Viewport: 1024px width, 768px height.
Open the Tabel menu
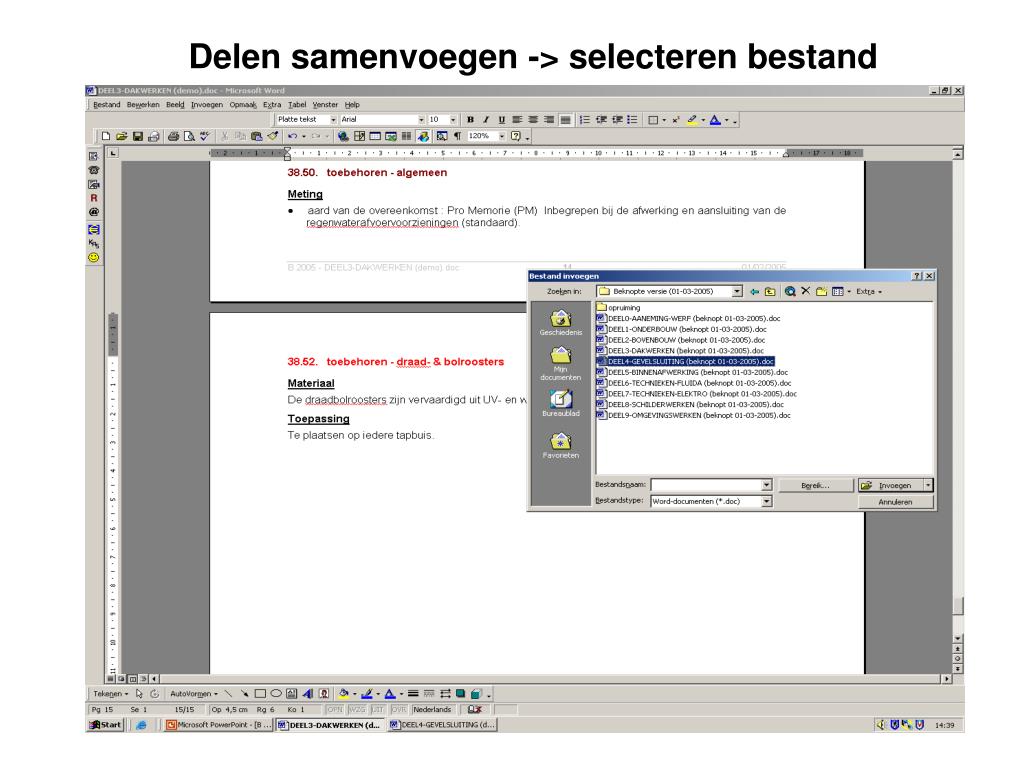click(x=297, y=104)
